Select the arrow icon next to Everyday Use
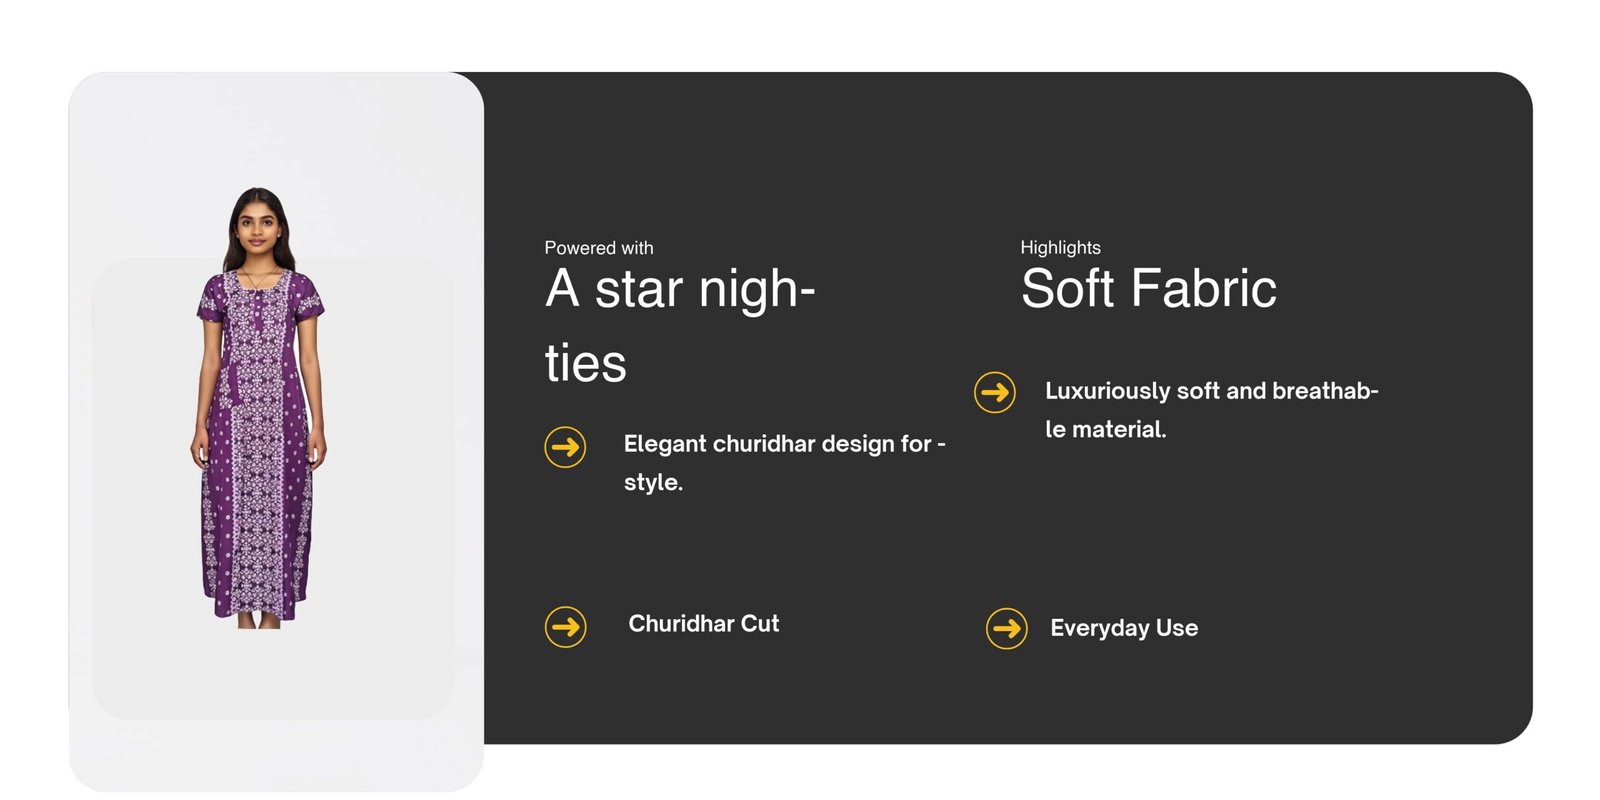This screenshot has width=1600, height=800. 1006,628
